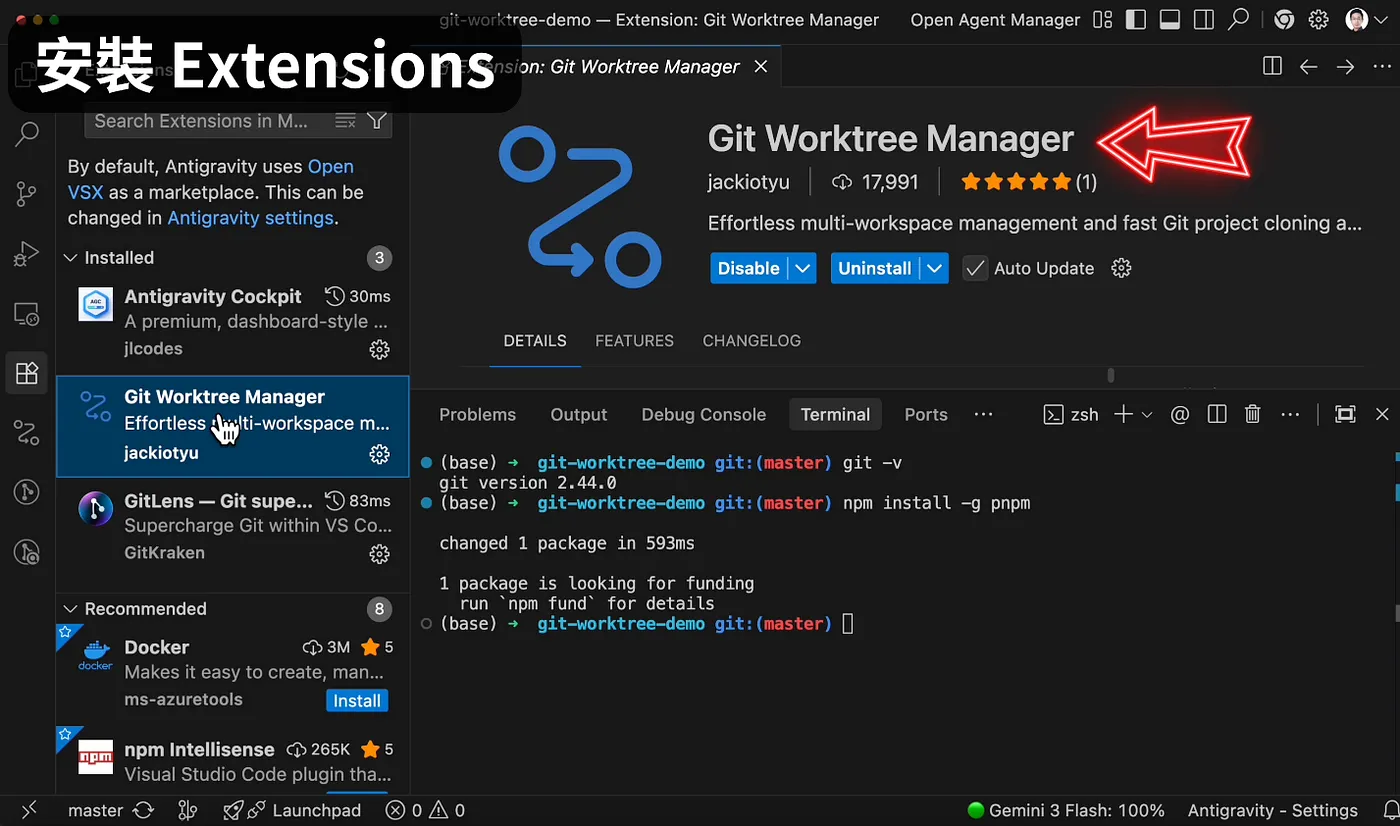Switch to the CHANGELOG tab
Viewport: 1400px width, 826px height.
coord(751,341)
